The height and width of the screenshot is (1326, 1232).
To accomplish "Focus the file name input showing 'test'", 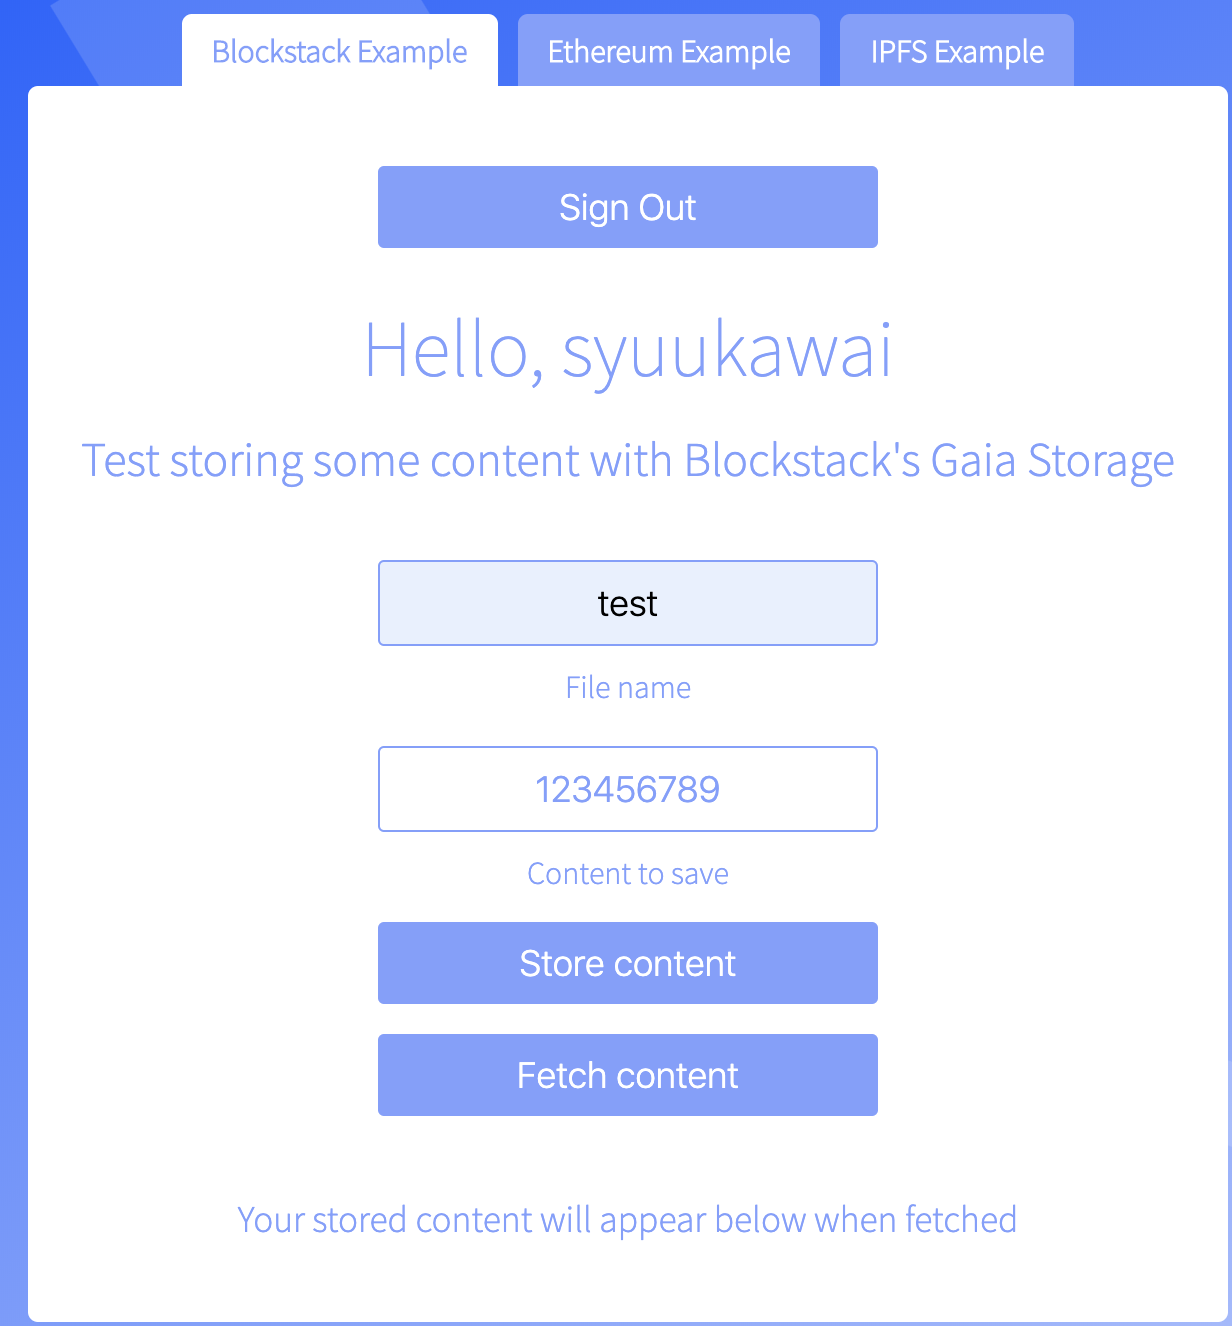I will (x=627, y=602).
